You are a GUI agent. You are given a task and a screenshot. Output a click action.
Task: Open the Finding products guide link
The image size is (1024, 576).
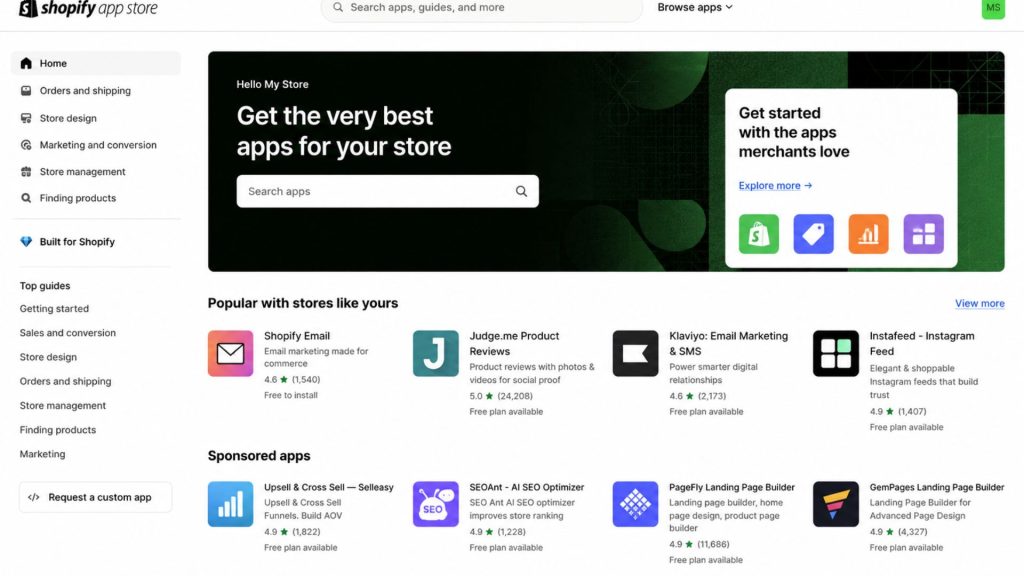[57, 430]
